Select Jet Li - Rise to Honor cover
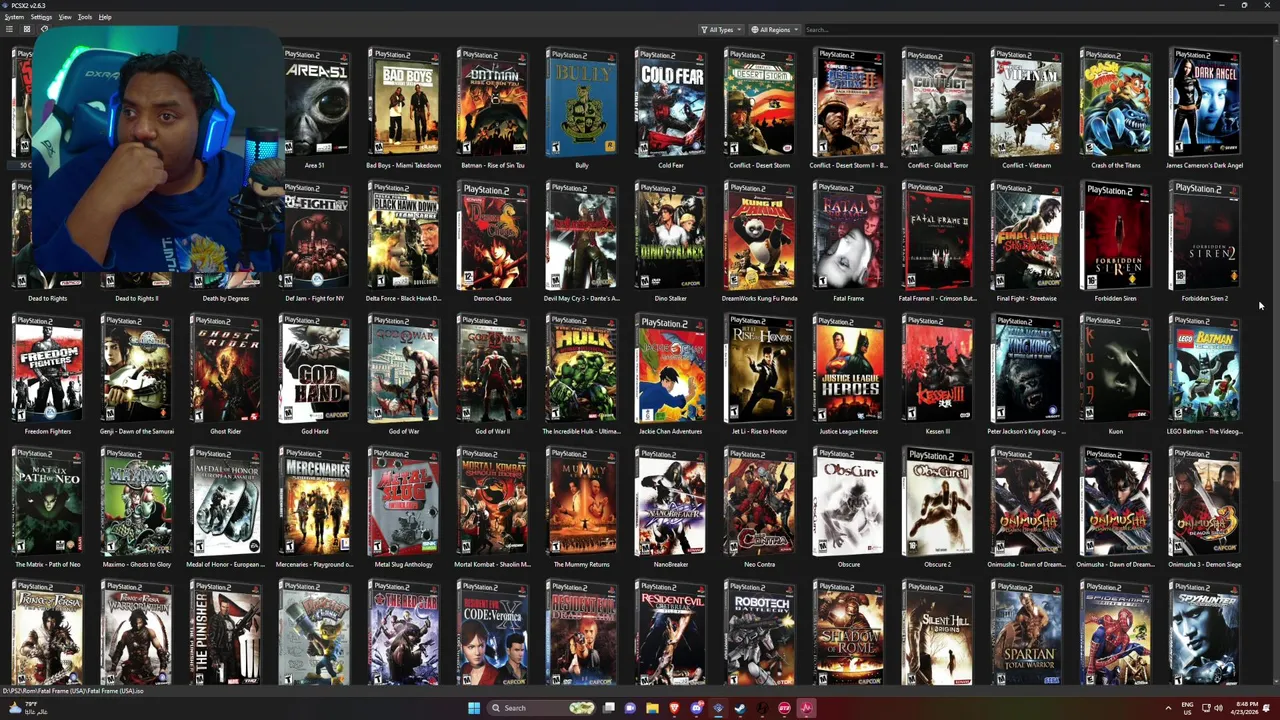The height and width of the screenshot is (720, 1280). tap(760, 369)
